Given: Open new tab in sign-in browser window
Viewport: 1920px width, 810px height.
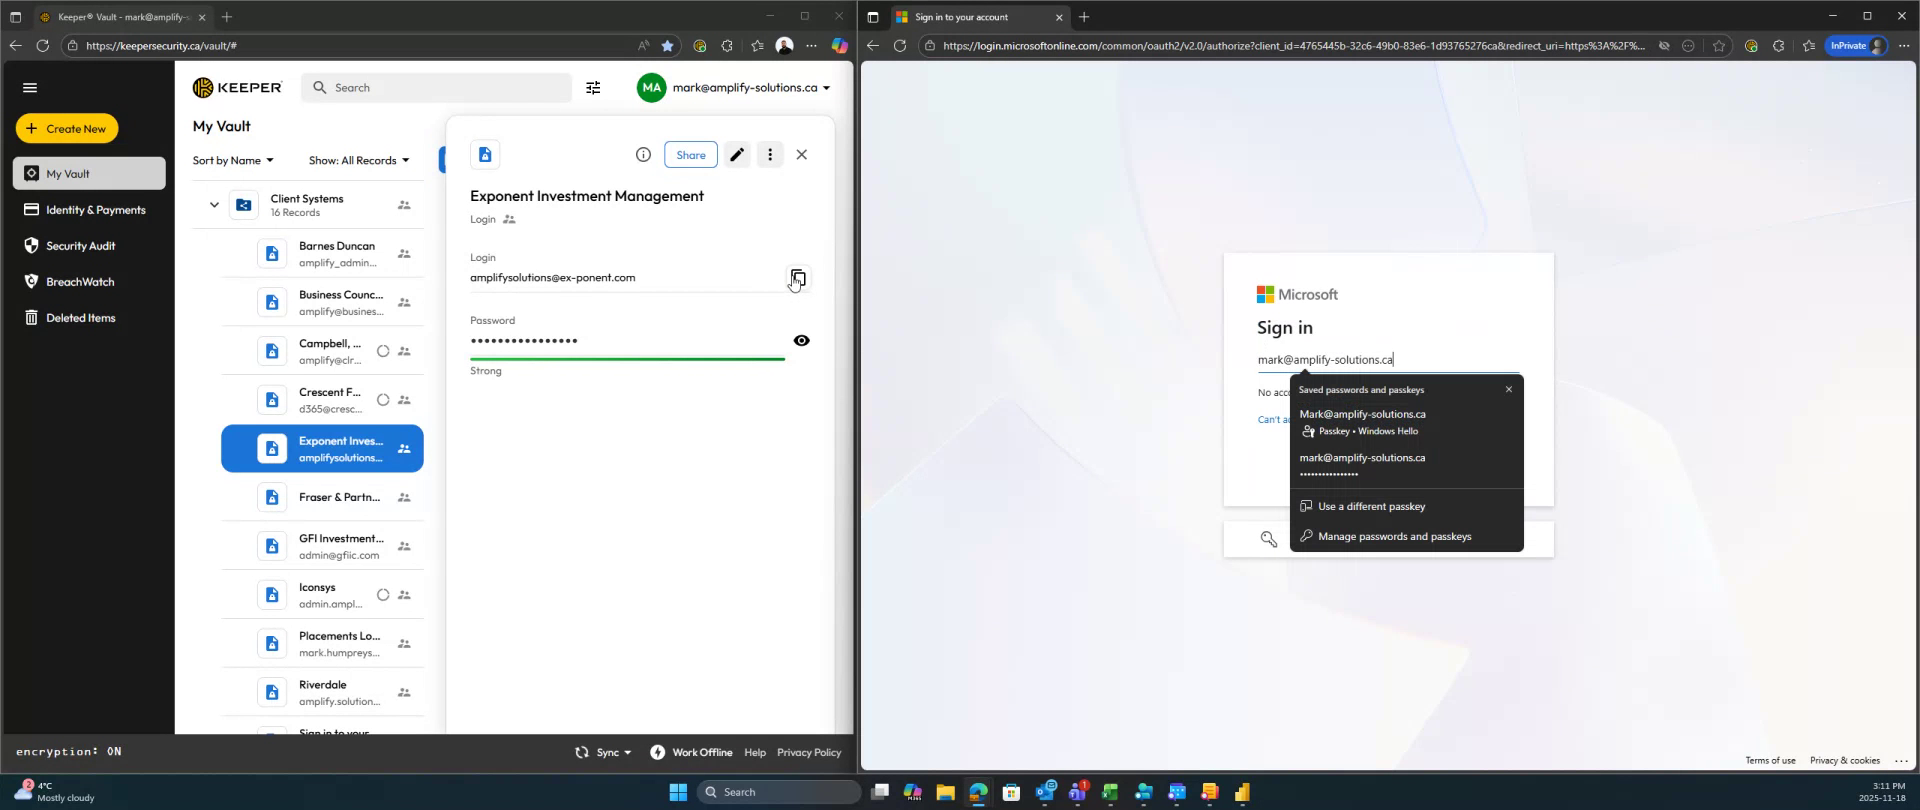Looking at the screenshot, I should (1084, 17).
